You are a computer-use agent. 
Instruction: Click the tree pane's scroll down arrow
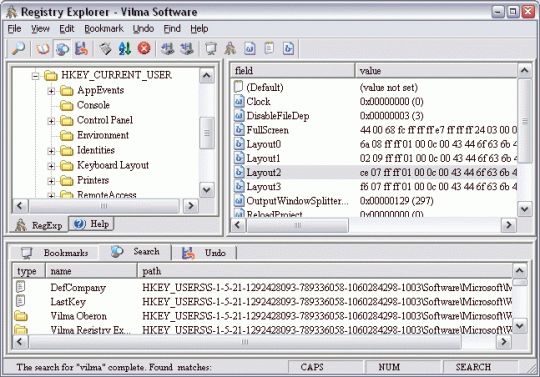pyautogui.click(x=207, y=190)
